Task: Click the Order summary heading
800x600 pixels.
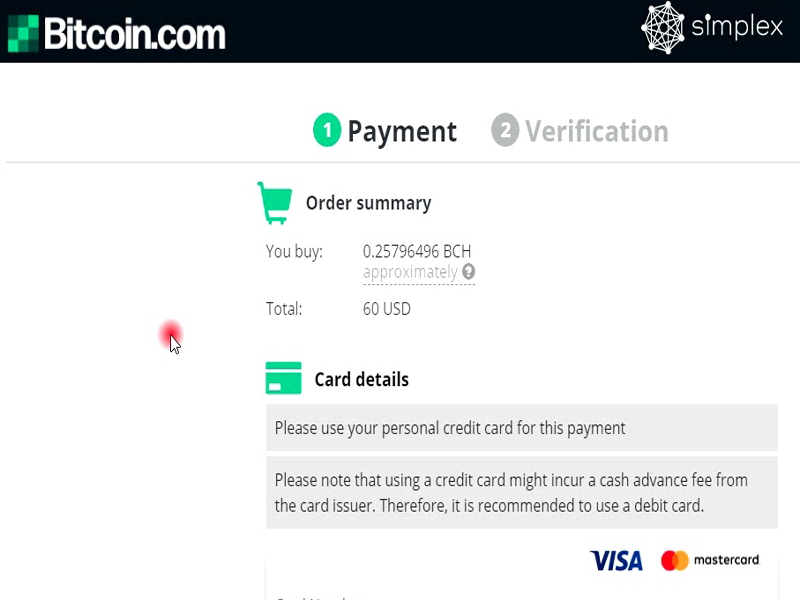Action: point(368,203)
